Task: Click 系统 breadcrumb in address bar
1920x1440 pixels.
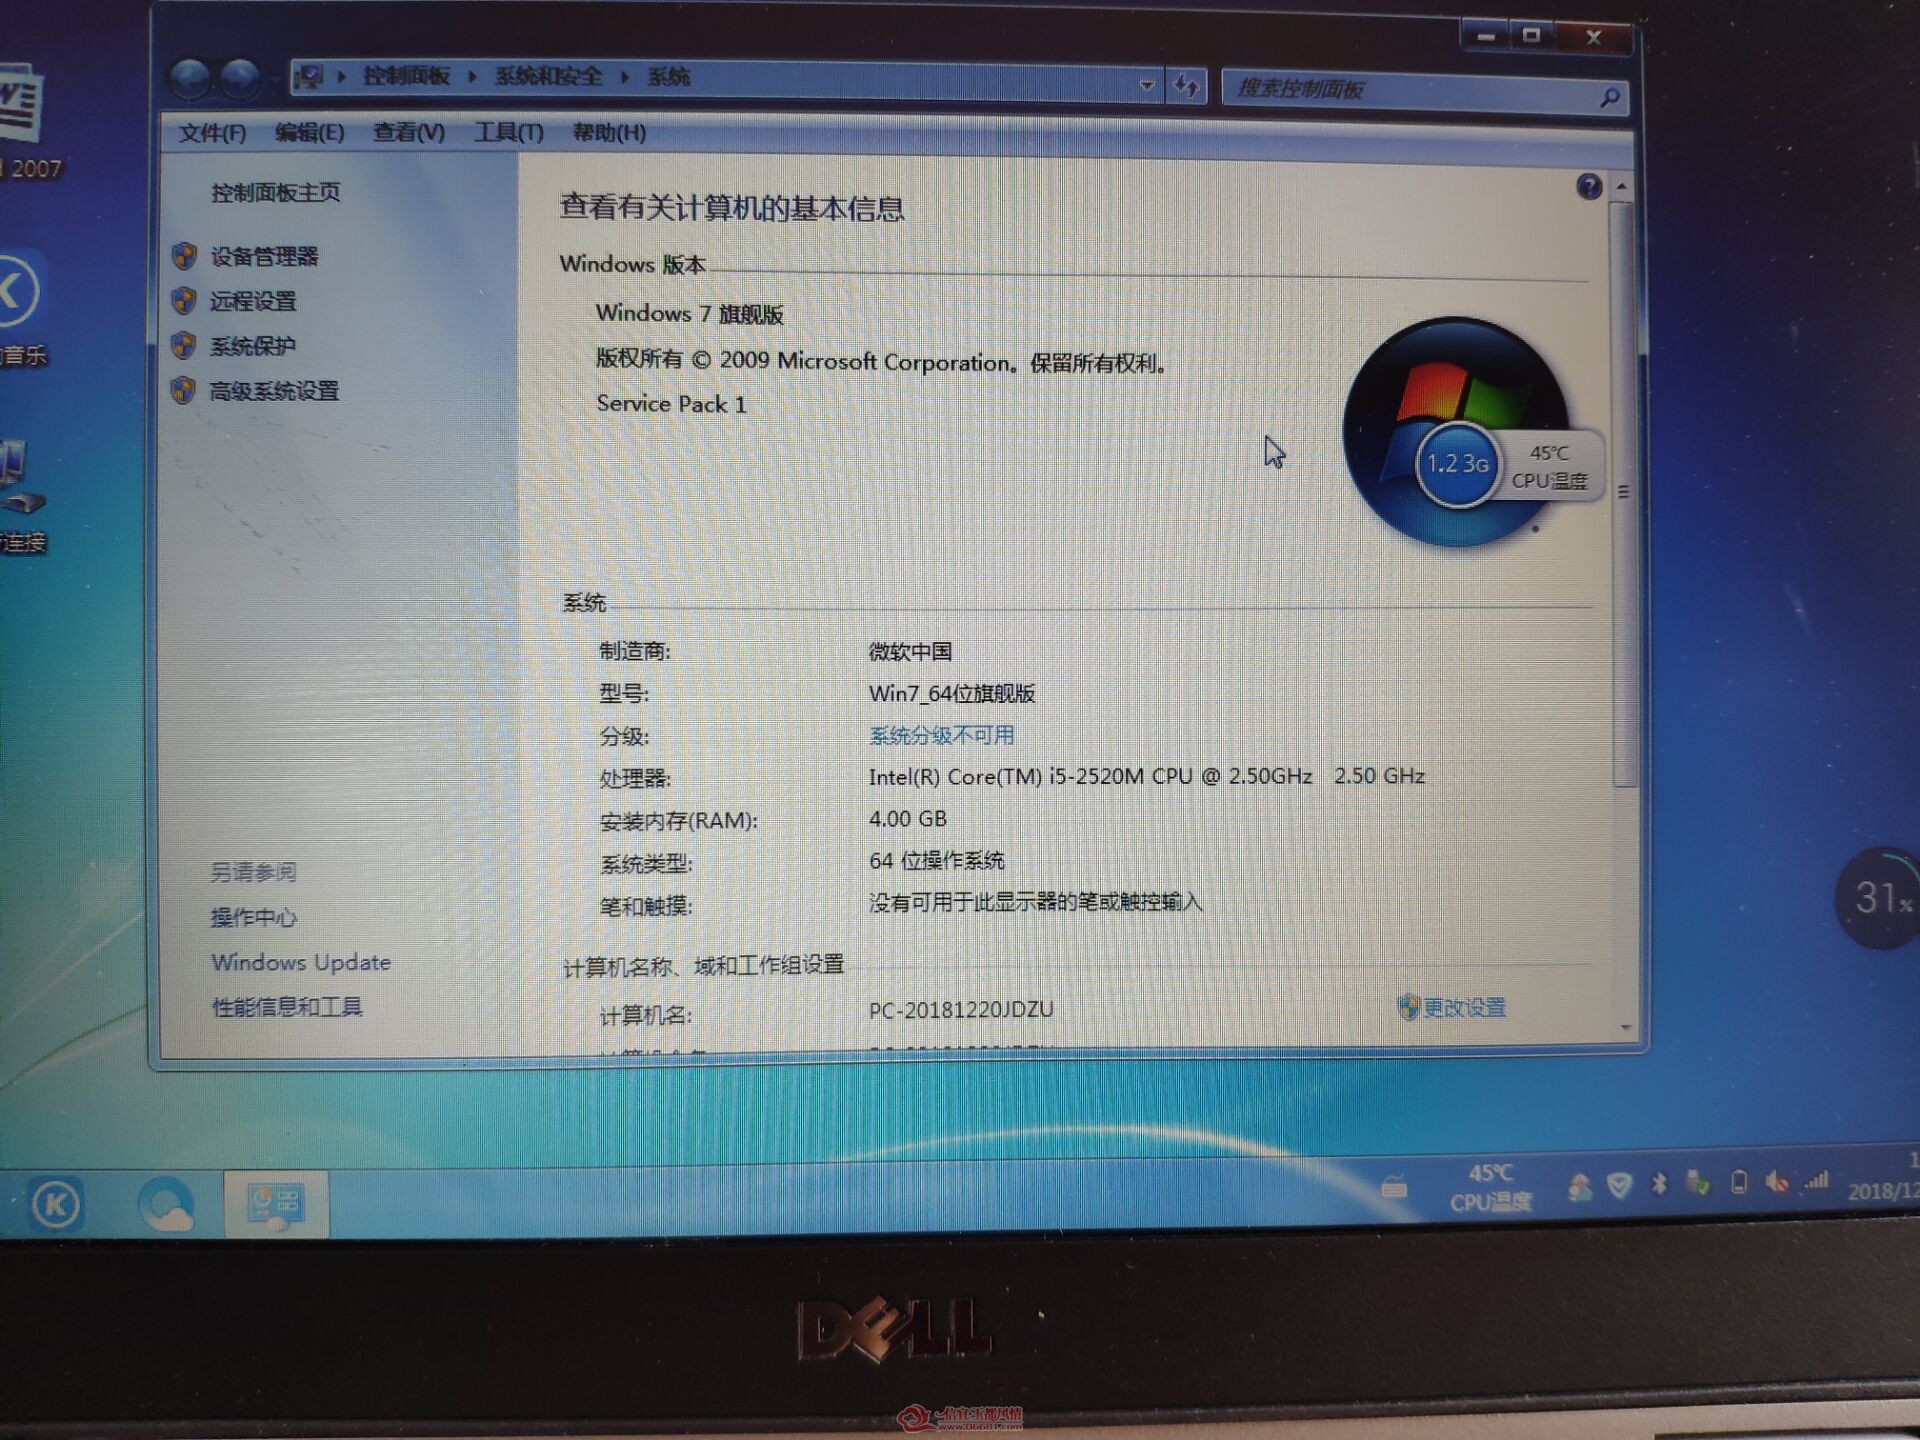Action: [668, 77]
